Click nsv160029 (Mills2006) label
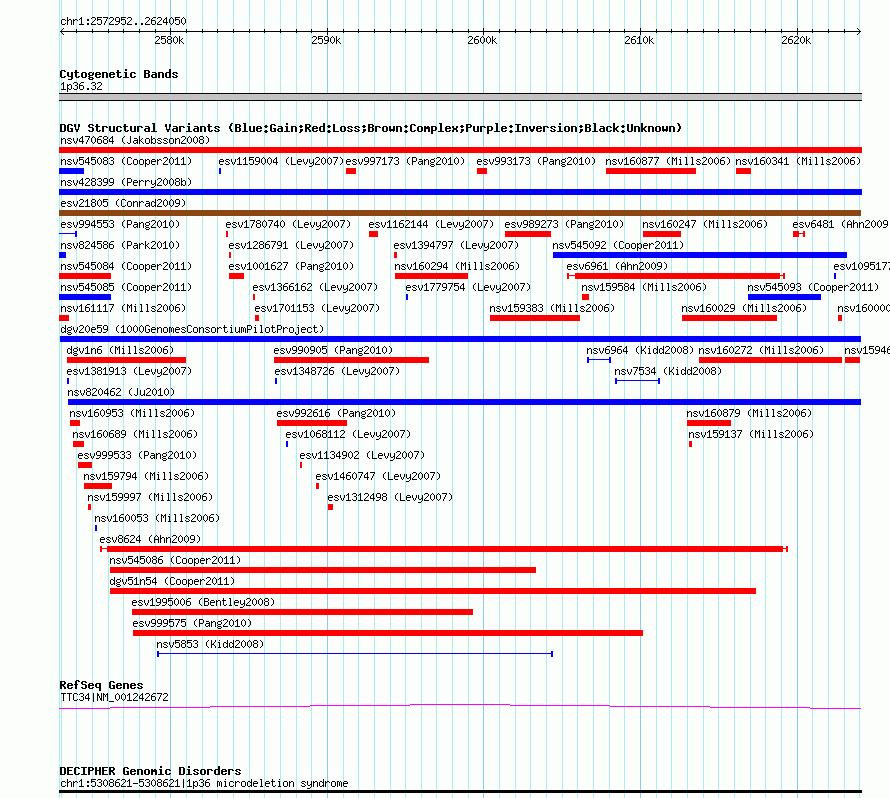The width and height of the screenshot is (890, 798). [x=744, y=308]
